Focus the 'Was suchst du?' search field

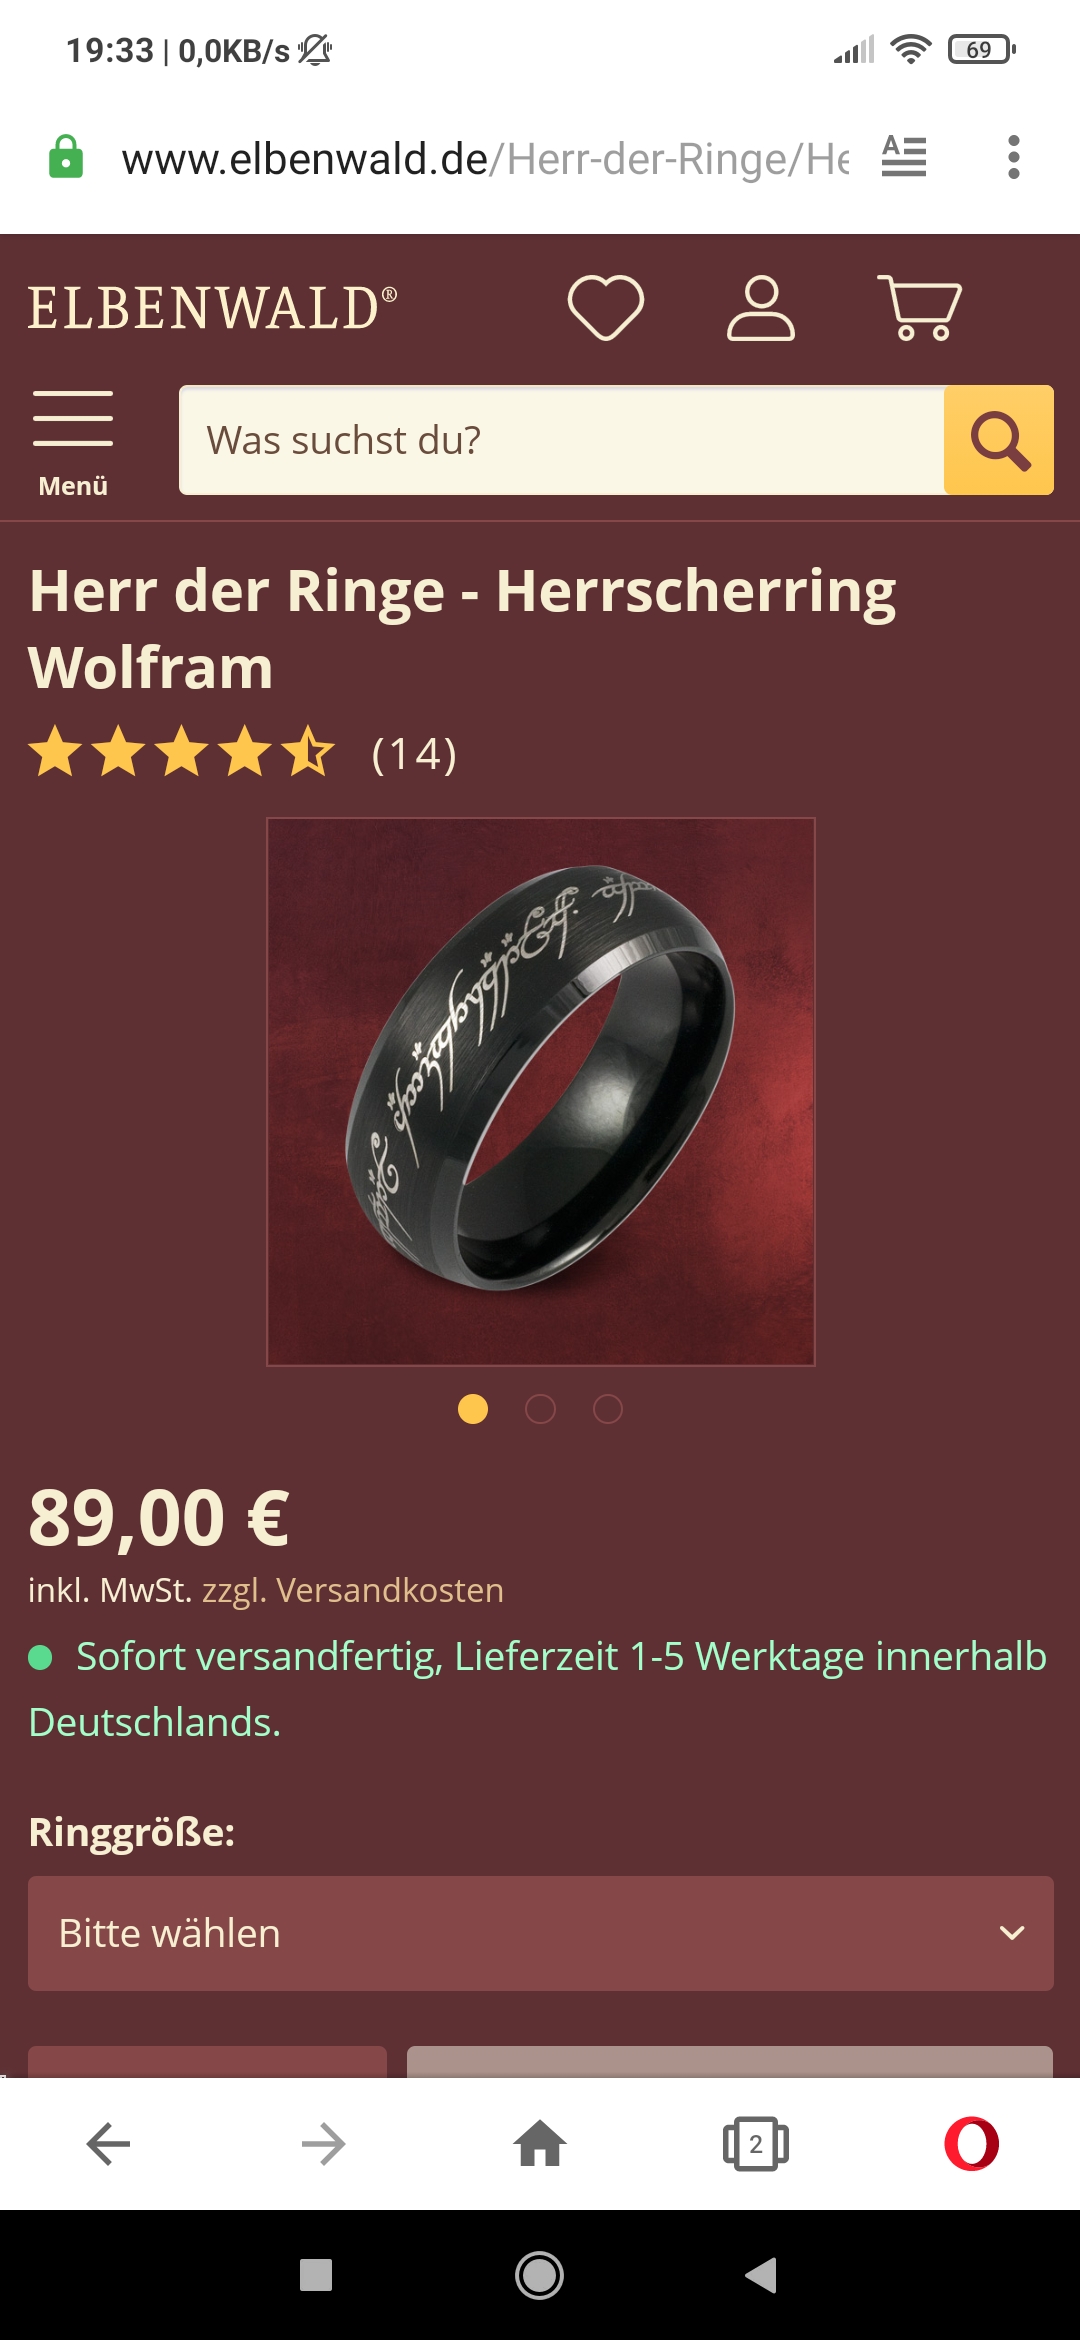[562, 440]
